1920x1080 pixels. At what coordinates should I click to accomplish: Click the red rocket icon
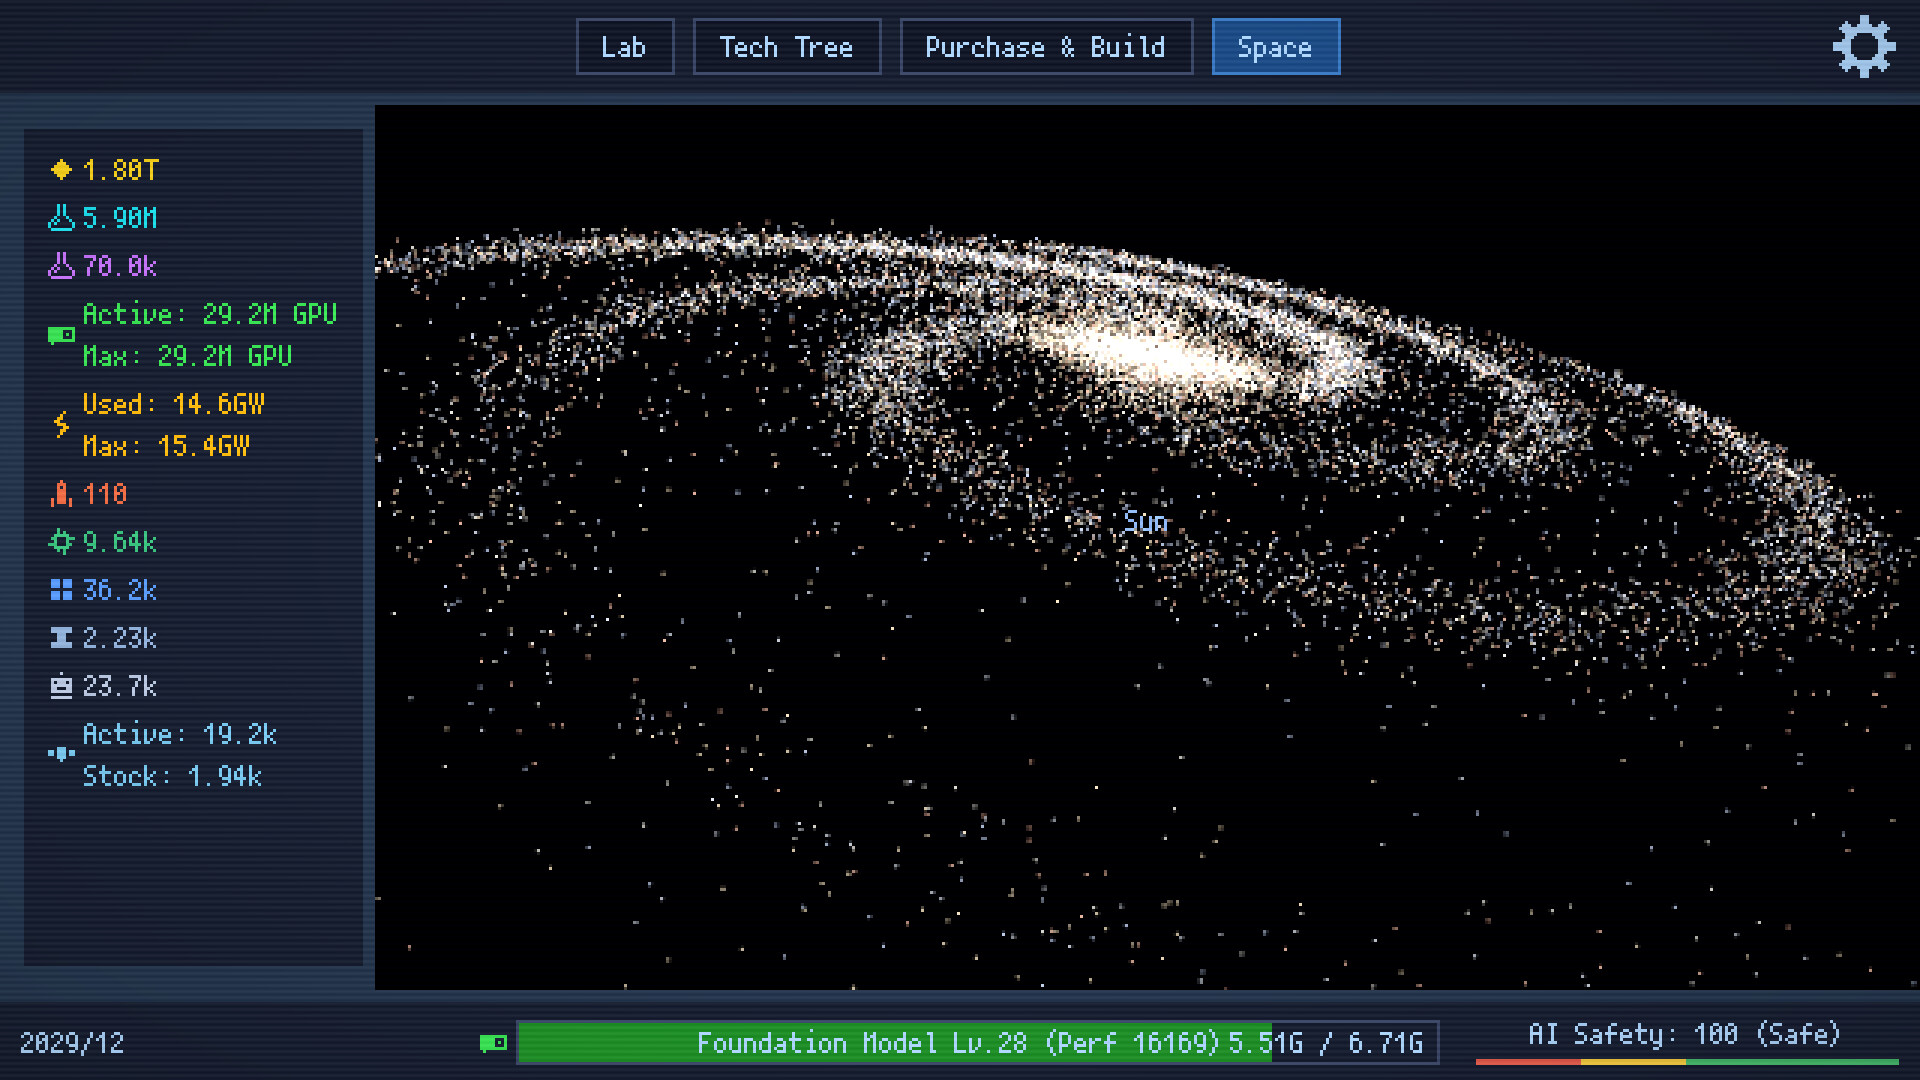tap(61, 494)
